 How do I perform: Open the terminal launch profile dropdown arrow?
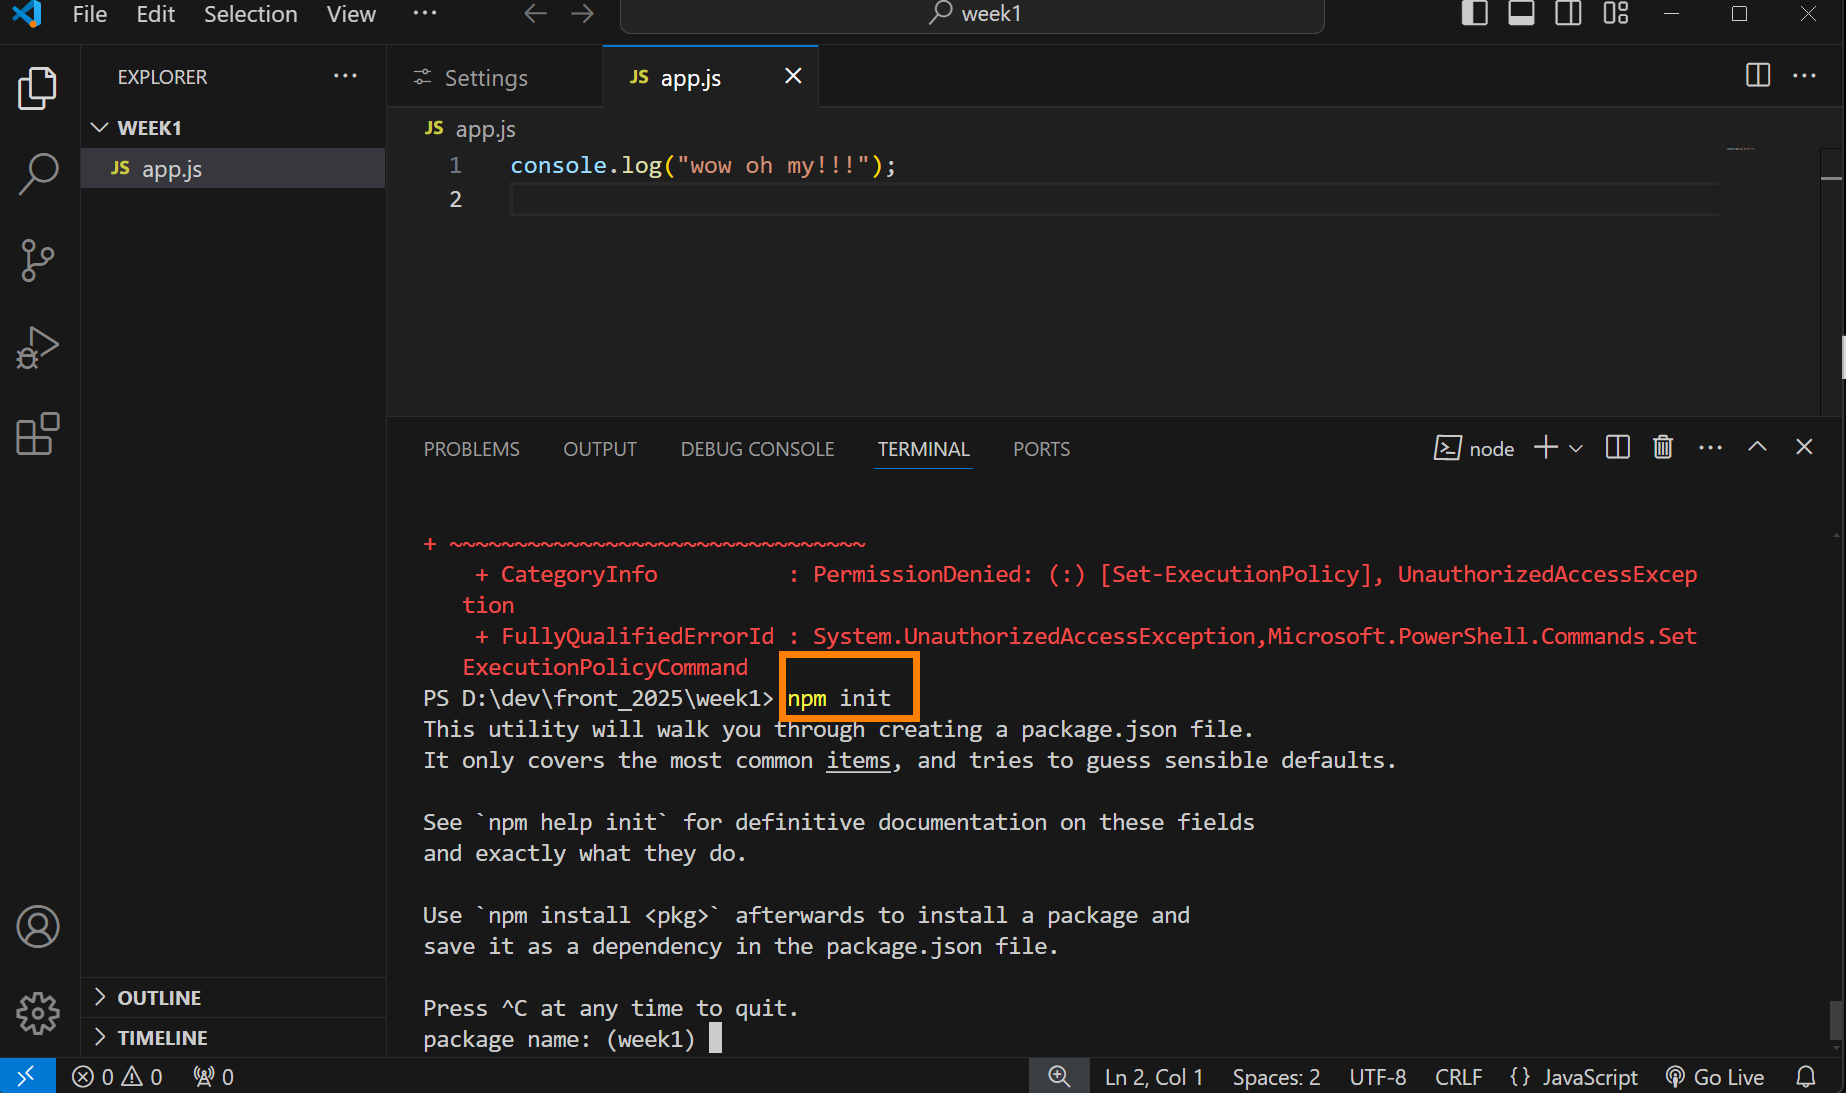click(1576, 448)
